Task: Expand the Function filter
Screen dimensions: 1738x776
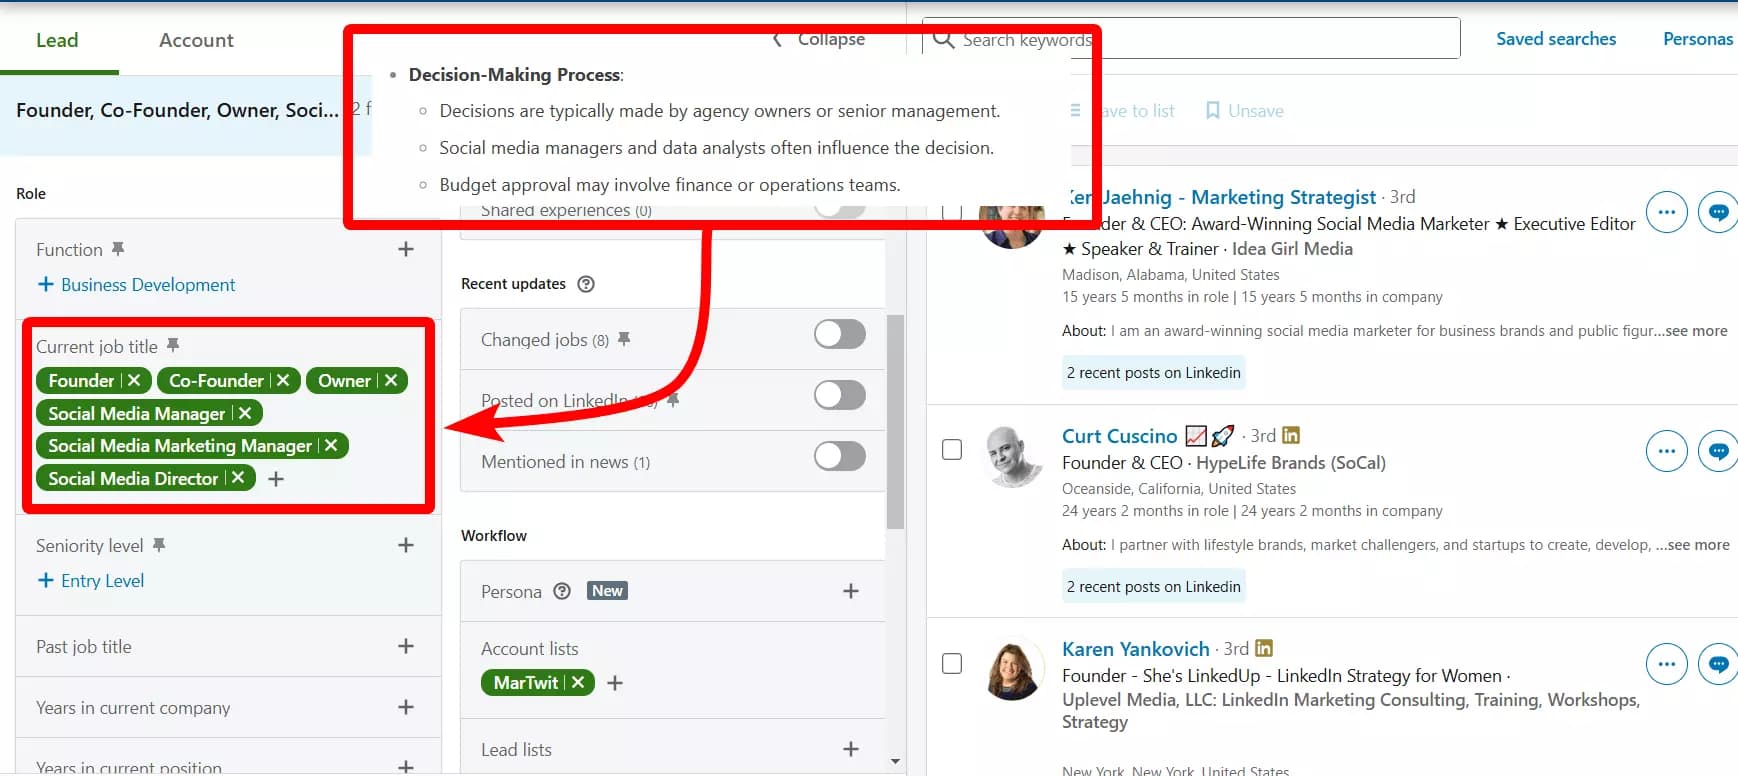Action: (406, 249)
